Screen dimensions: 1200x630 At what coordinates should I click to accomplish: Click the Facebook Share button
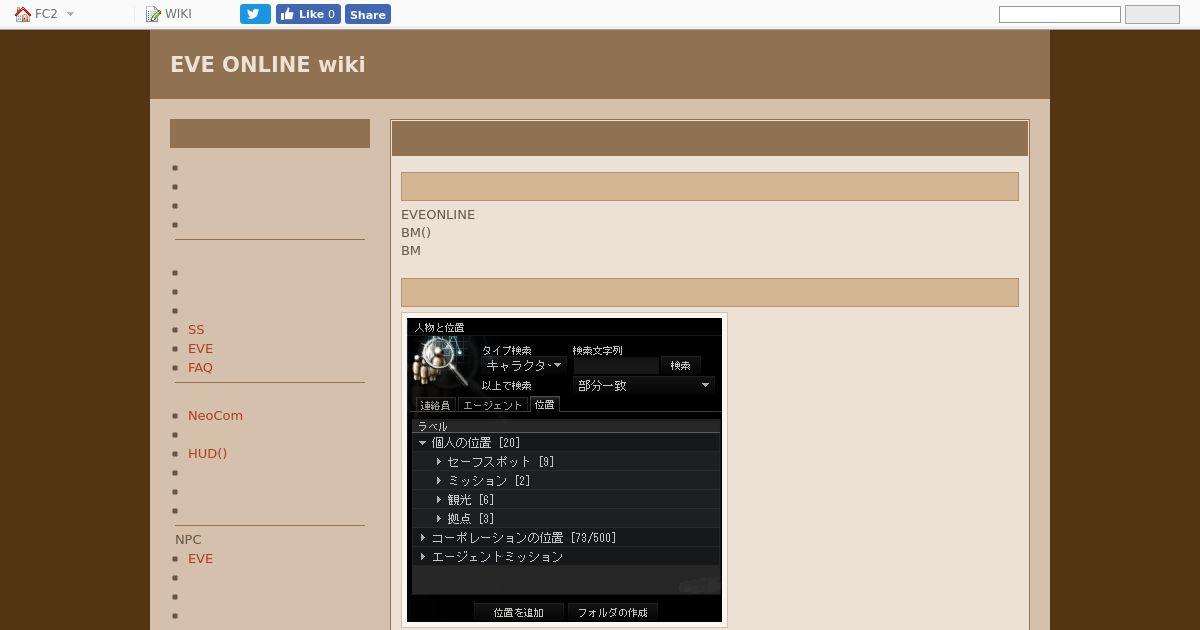tap(368, 14)
